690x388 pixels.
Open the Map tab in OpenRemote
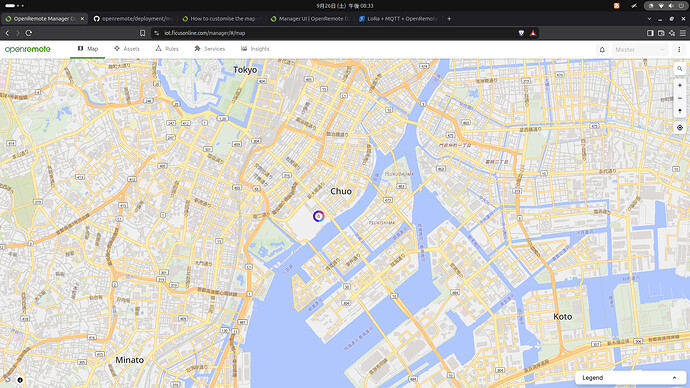coord(88,49)
